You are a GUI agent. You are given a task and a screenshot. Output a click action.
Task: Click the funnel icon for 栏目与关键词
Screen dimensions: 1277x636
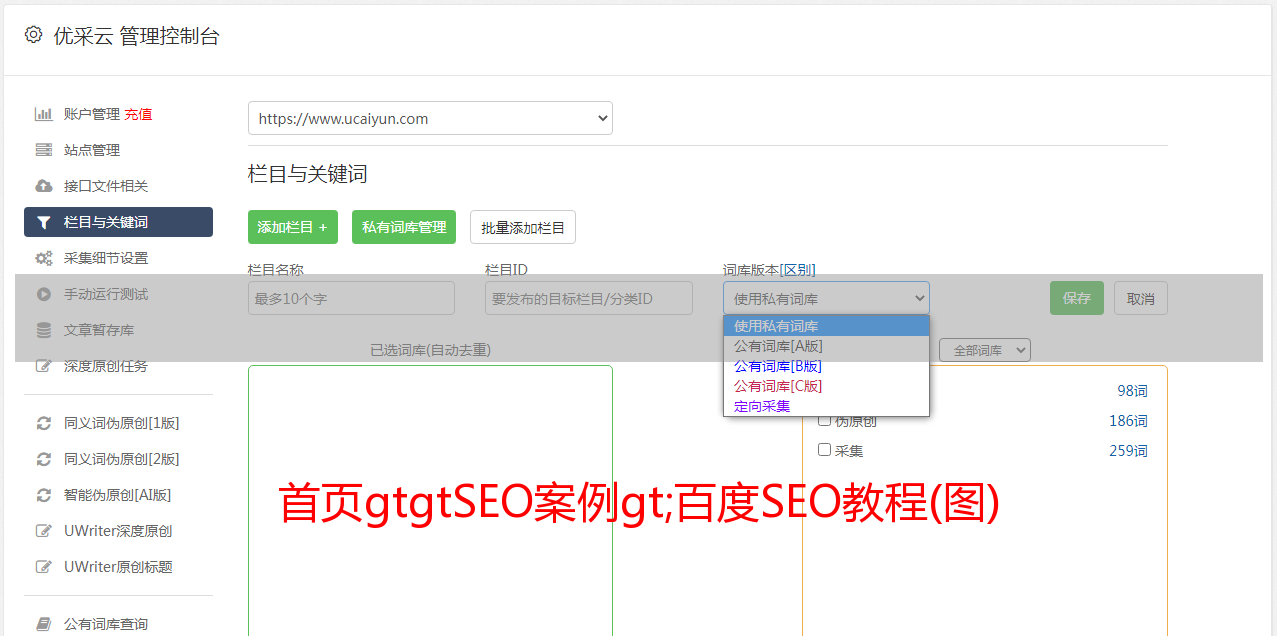(x=43, y=222)
